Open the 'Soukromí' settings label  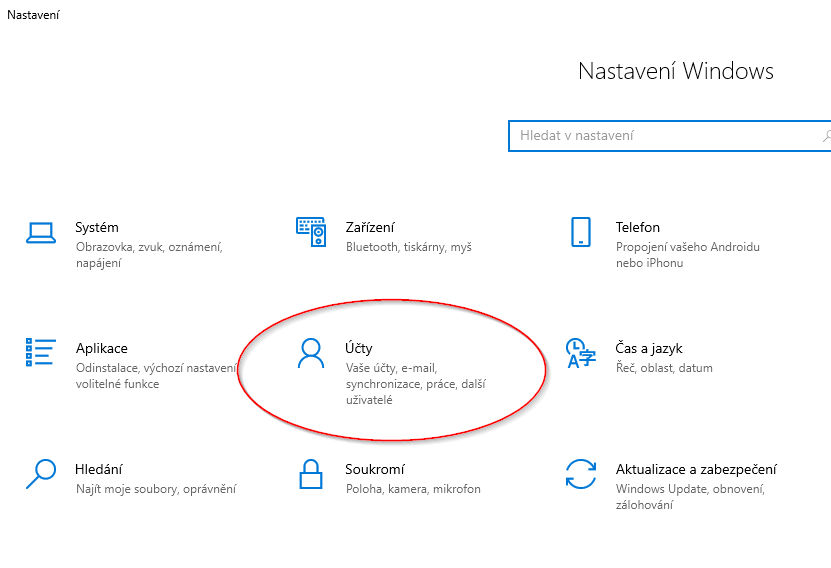click(x=375, y=469)
